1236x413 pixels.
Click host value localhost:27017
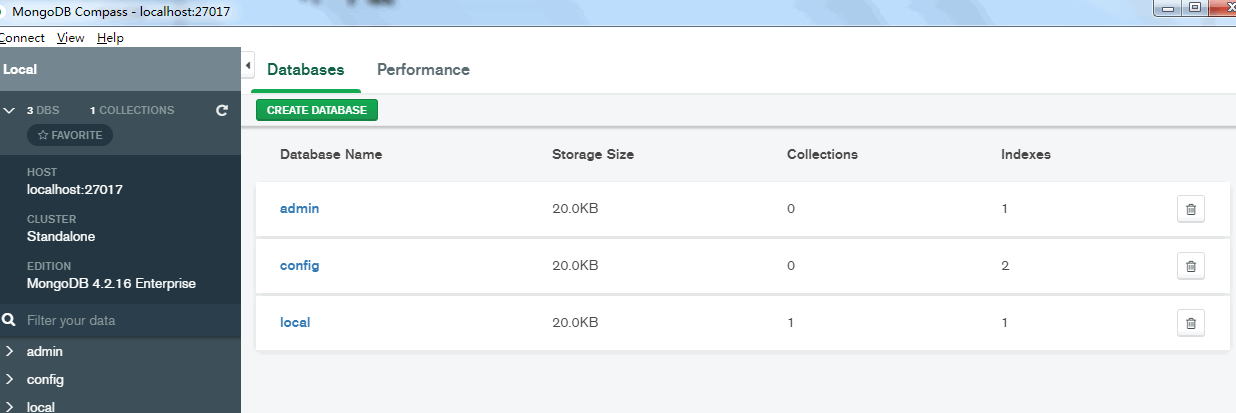click(75, 189)
